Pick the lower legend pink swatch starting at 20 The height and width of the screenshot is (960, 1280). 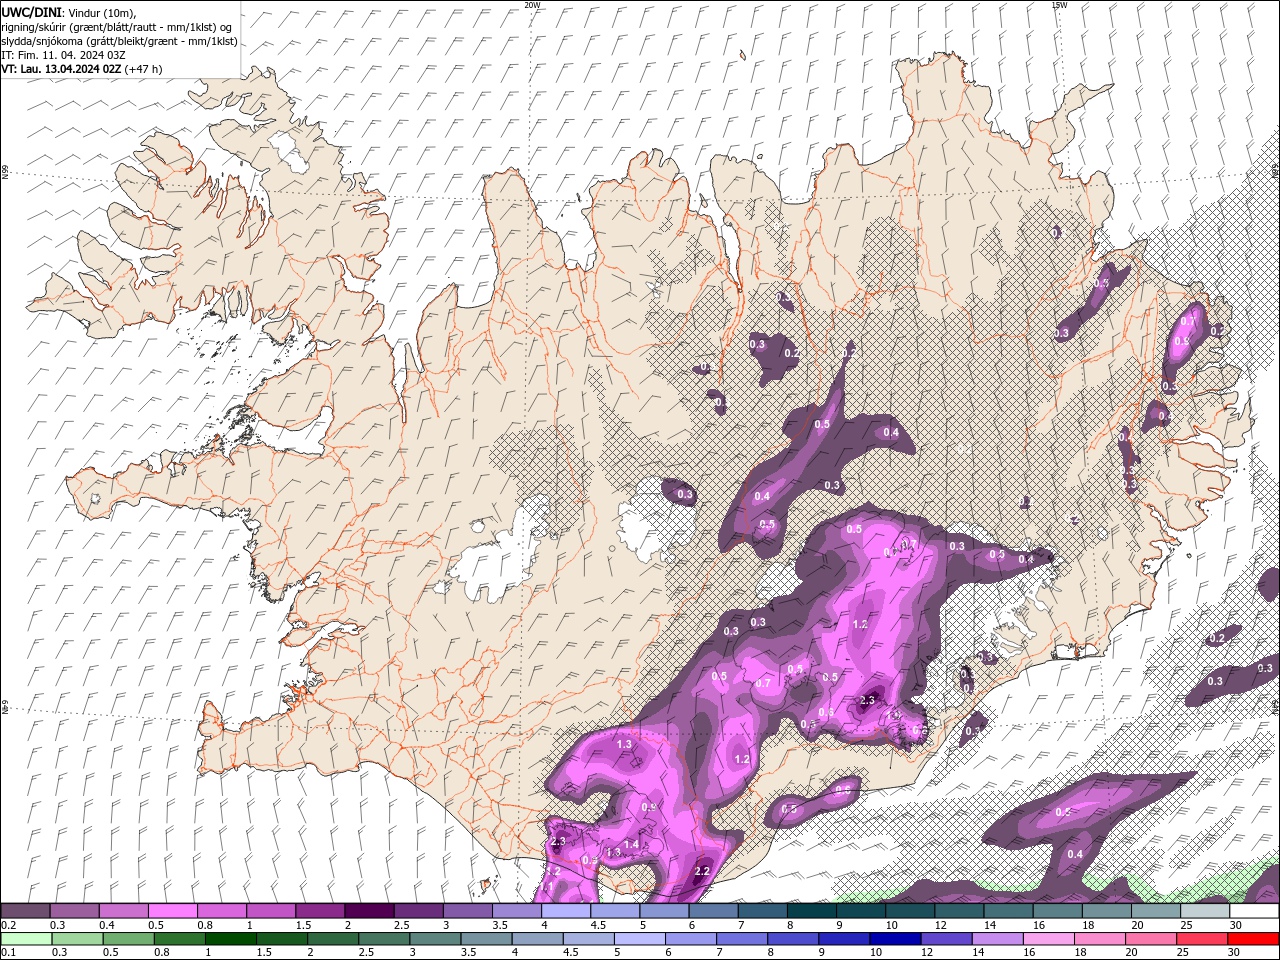point(1149,939)
